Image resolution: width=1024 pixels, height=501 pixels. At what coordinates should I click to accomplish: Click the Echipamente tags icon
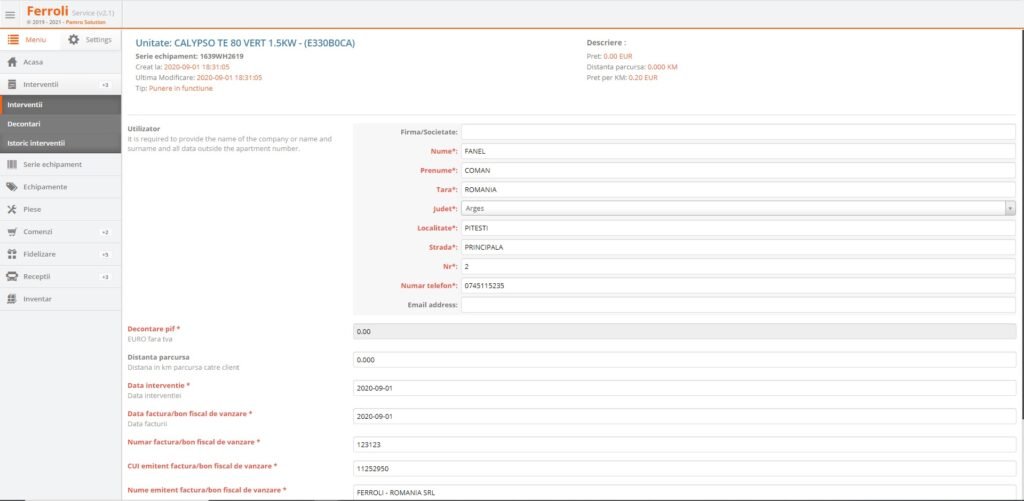[12, 187]
